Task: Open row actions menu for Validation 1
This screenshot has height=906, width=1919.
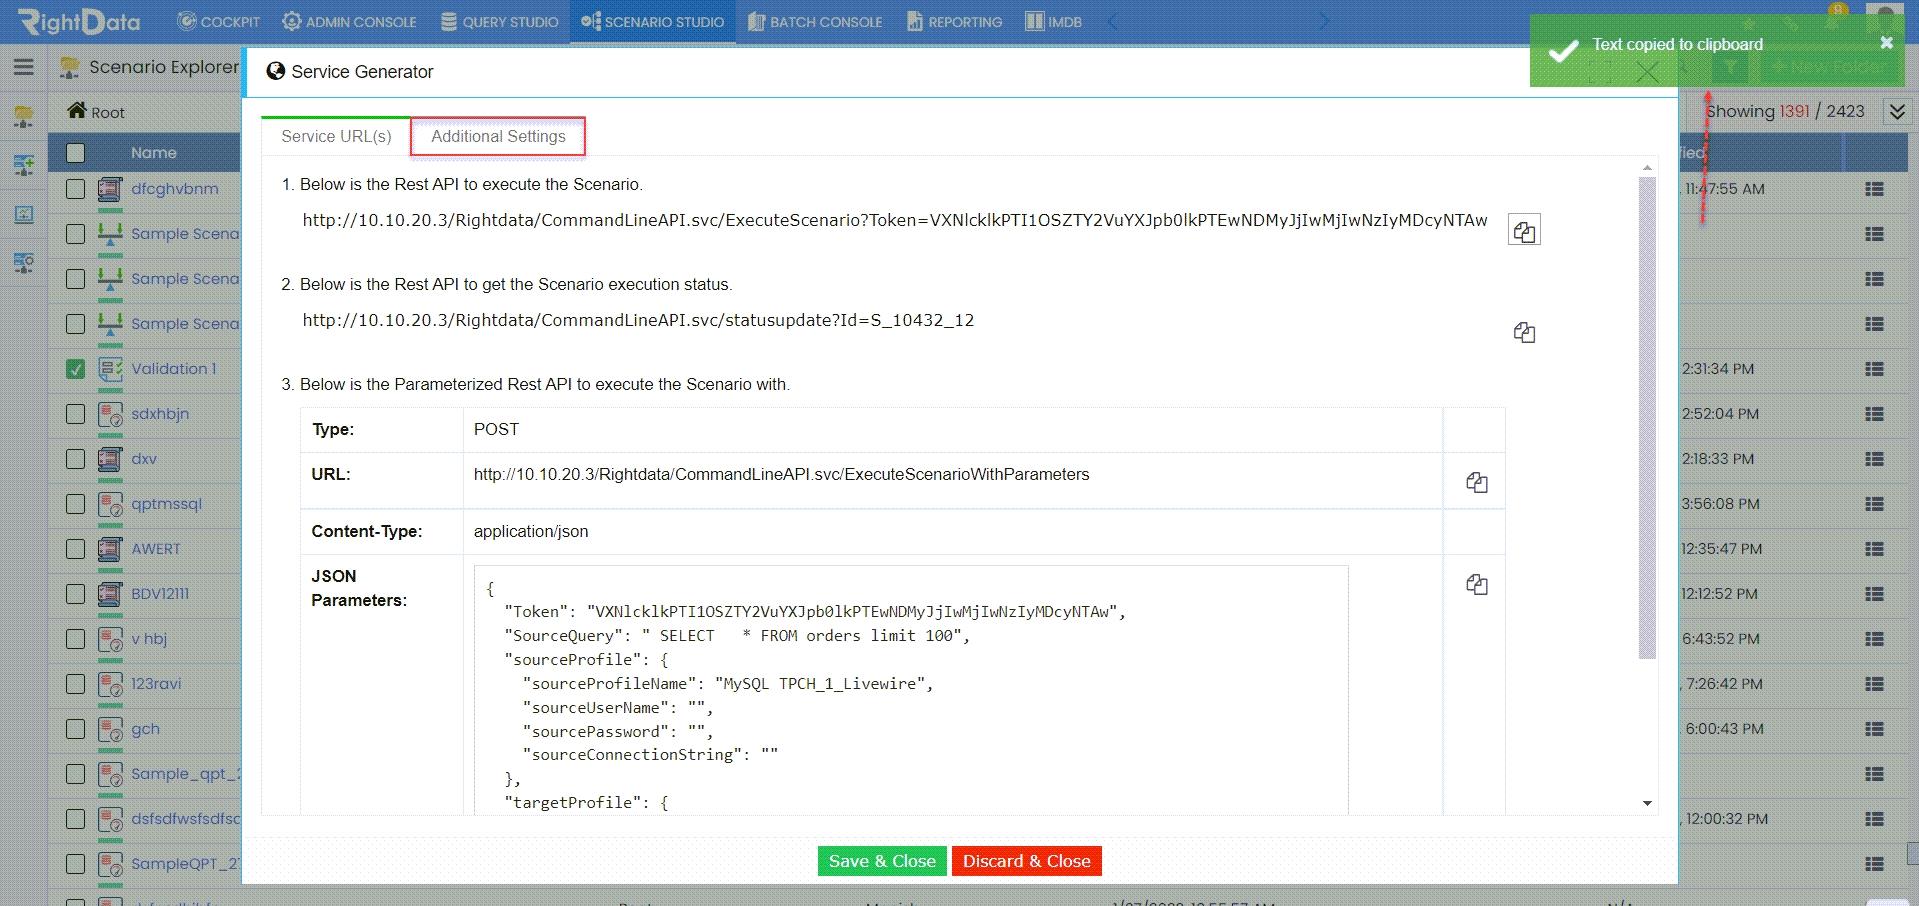Action: point(1874,369)
